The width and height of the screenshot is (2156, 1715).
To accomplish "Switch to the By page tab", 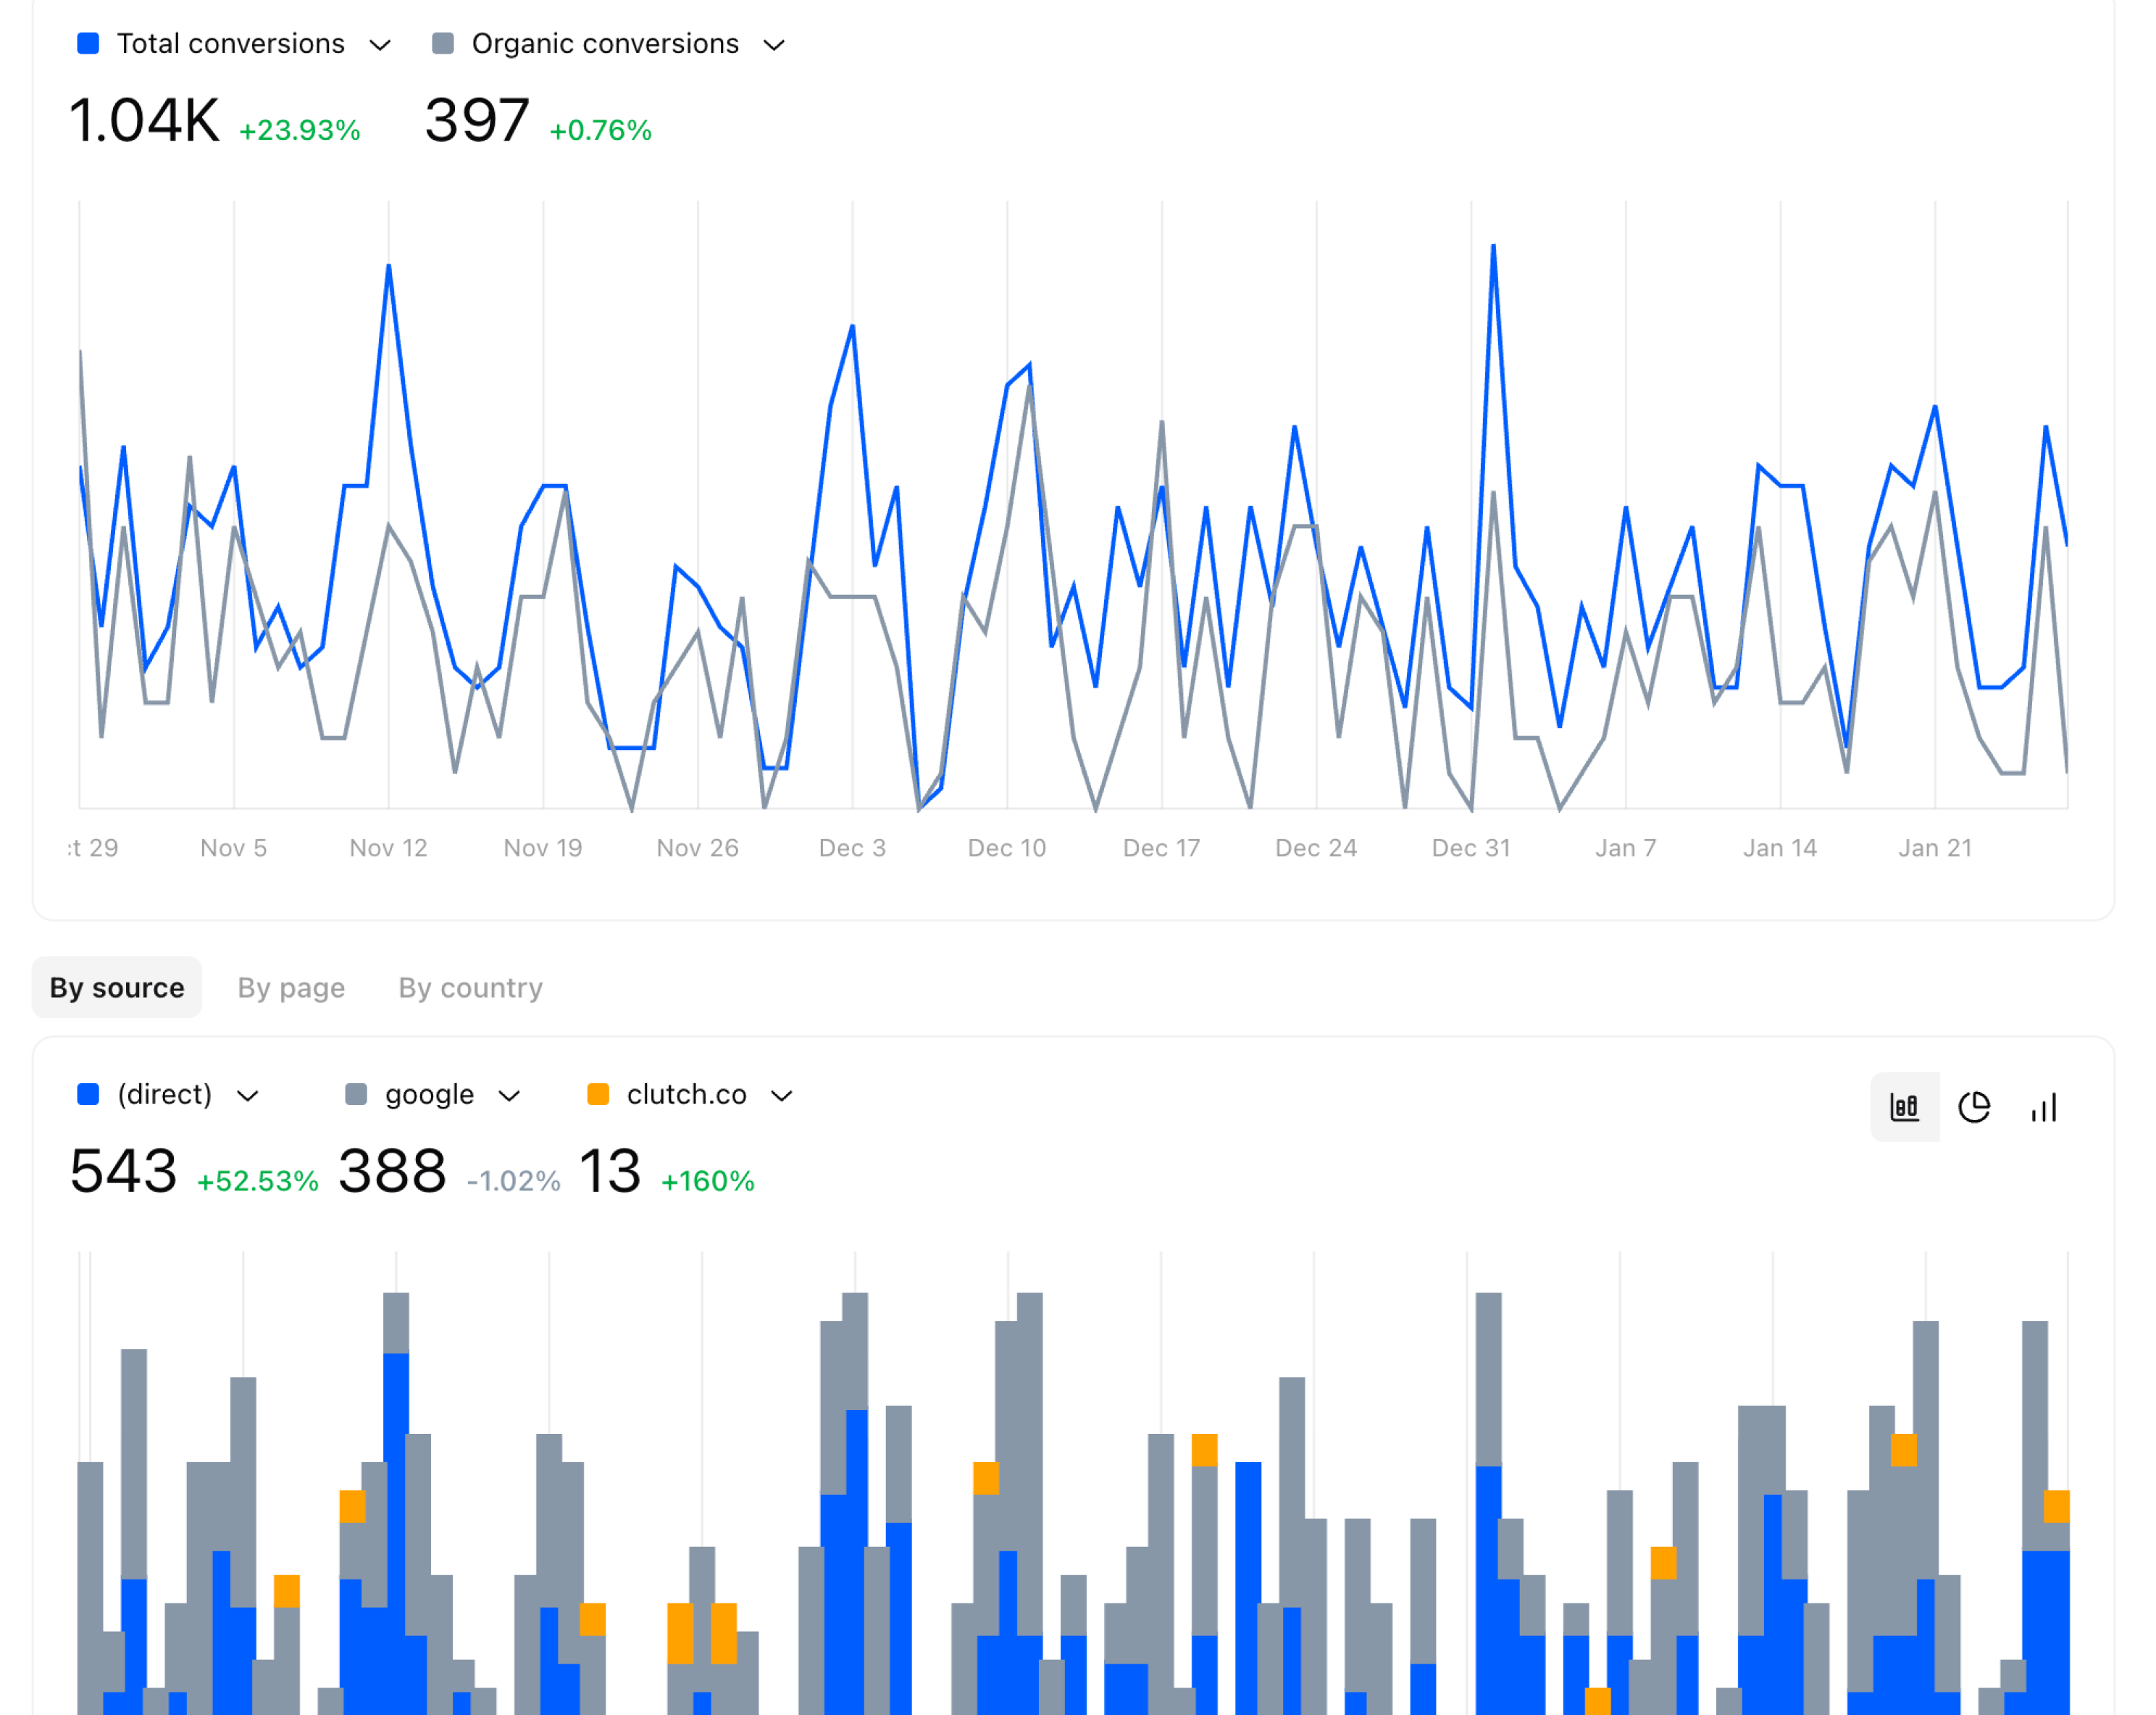I will coord(291,987).
